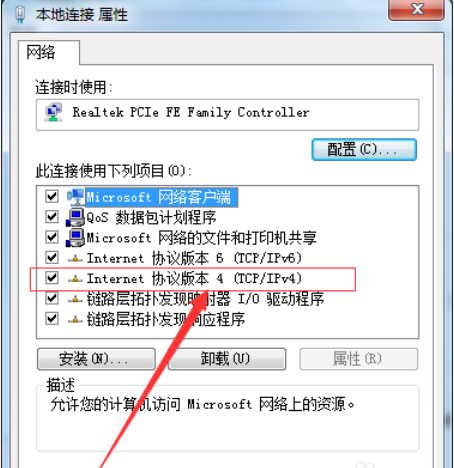Image resolution: width=454 pixels, height=468 pixels.
Task: Toggle the TCP/IPv4 checkbox
Action: (x=52, y=278)
